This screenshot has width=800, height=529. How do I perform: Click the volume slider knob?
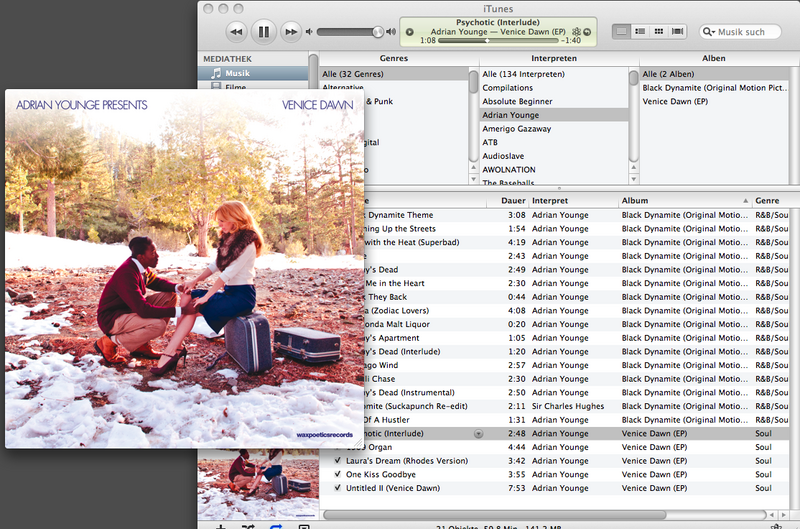378,32
